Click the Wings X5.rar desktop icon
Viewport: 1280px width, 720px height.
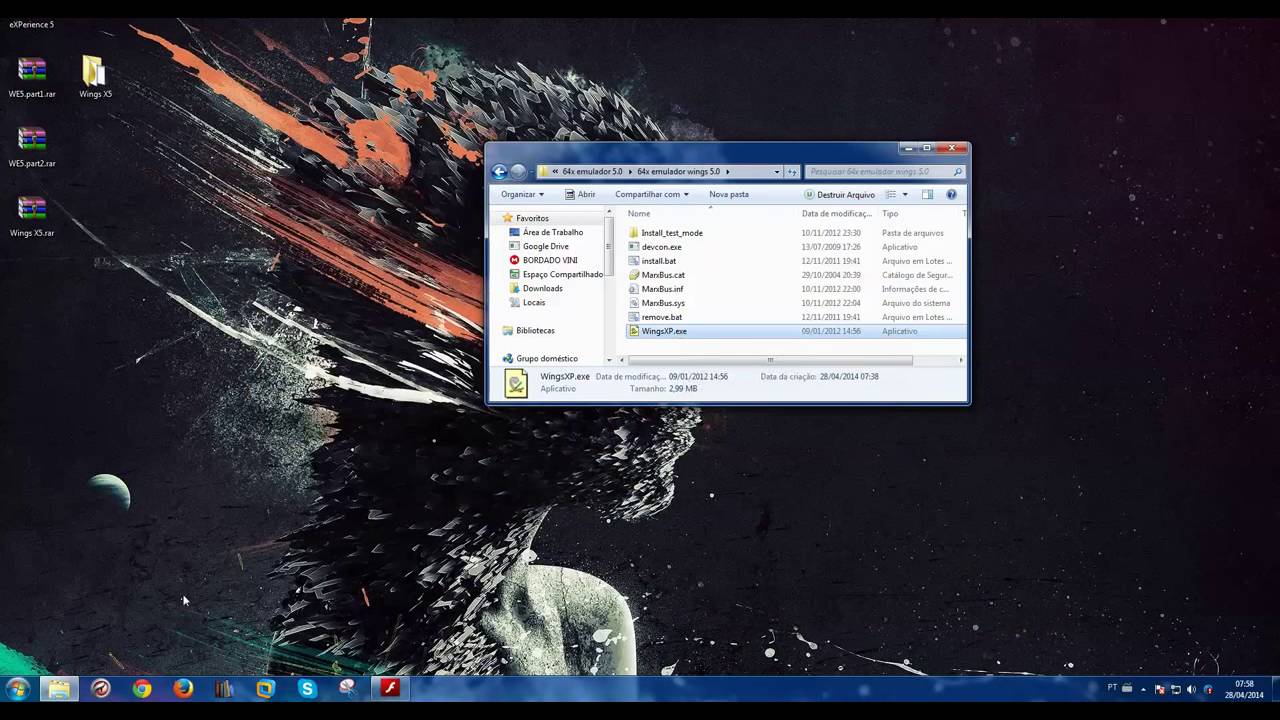pos(32,216)
